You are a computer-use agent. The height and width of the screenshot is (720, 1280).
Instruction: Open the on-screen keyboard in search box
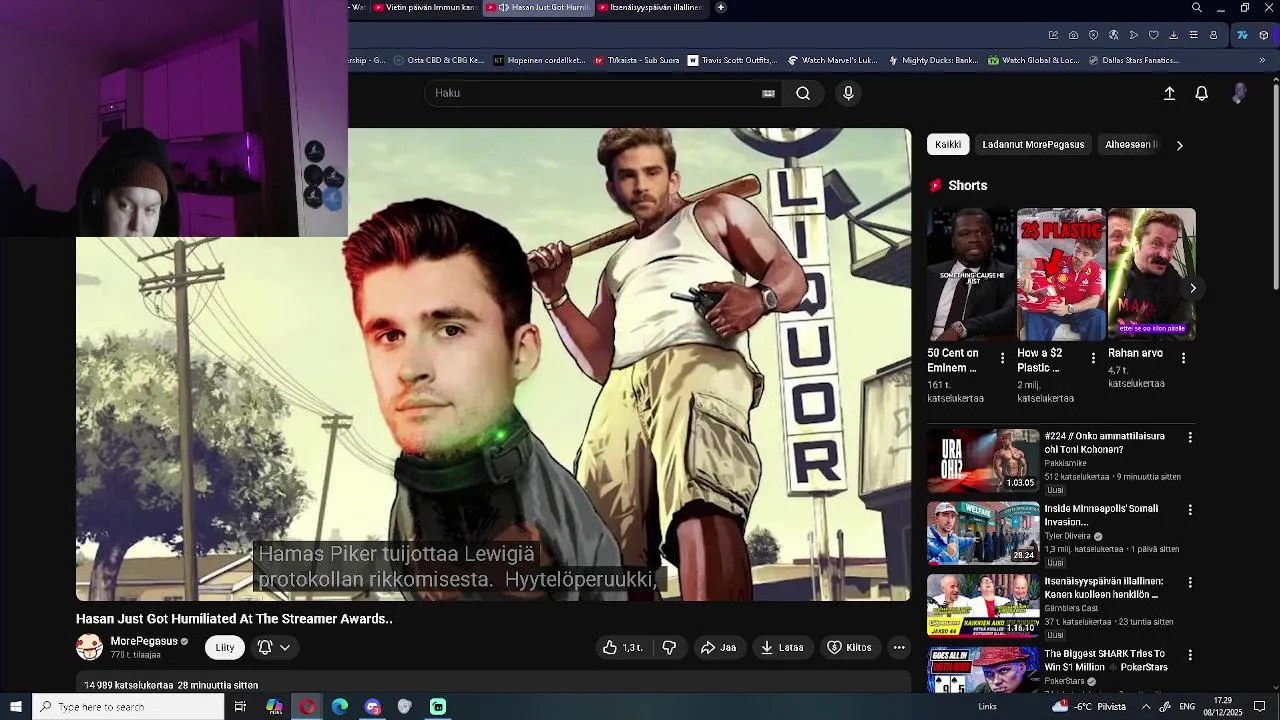pyautogui.click(x=768, y=93)
